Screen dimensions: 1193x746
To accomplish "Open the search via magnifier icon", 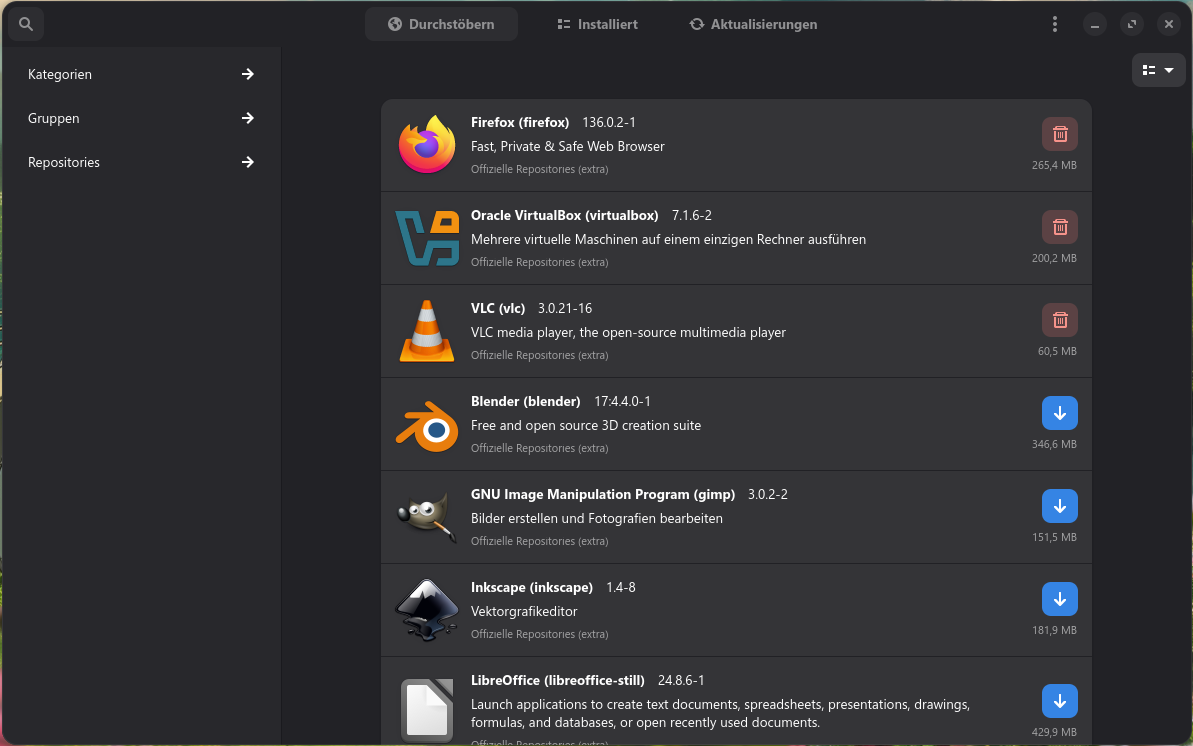I will (x=26, y=24).
